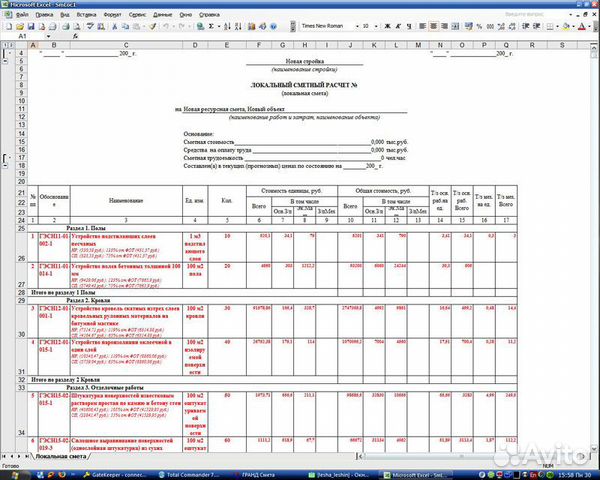Apply percent style format
The width and height of the screenshot is (600, 480).
[479, 26]
